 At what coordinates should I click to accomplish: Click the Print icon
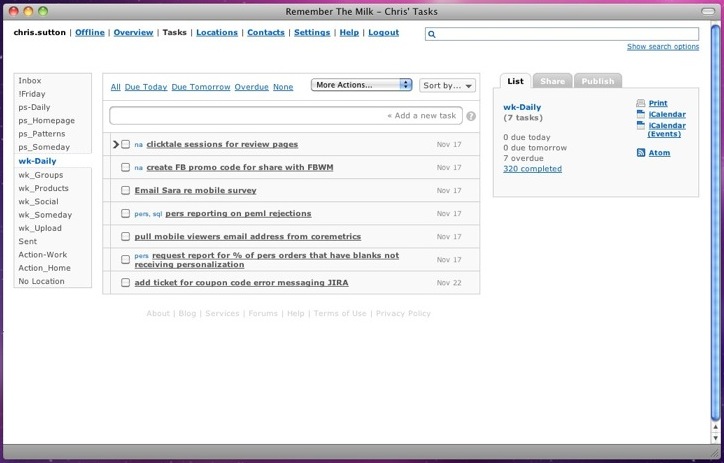[640, 103]
